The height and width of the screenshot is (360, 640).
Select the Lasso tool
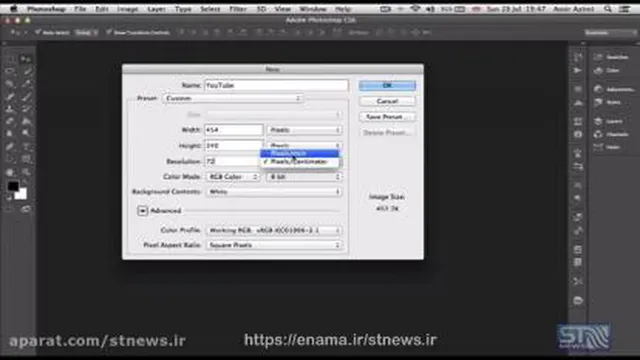10,72
